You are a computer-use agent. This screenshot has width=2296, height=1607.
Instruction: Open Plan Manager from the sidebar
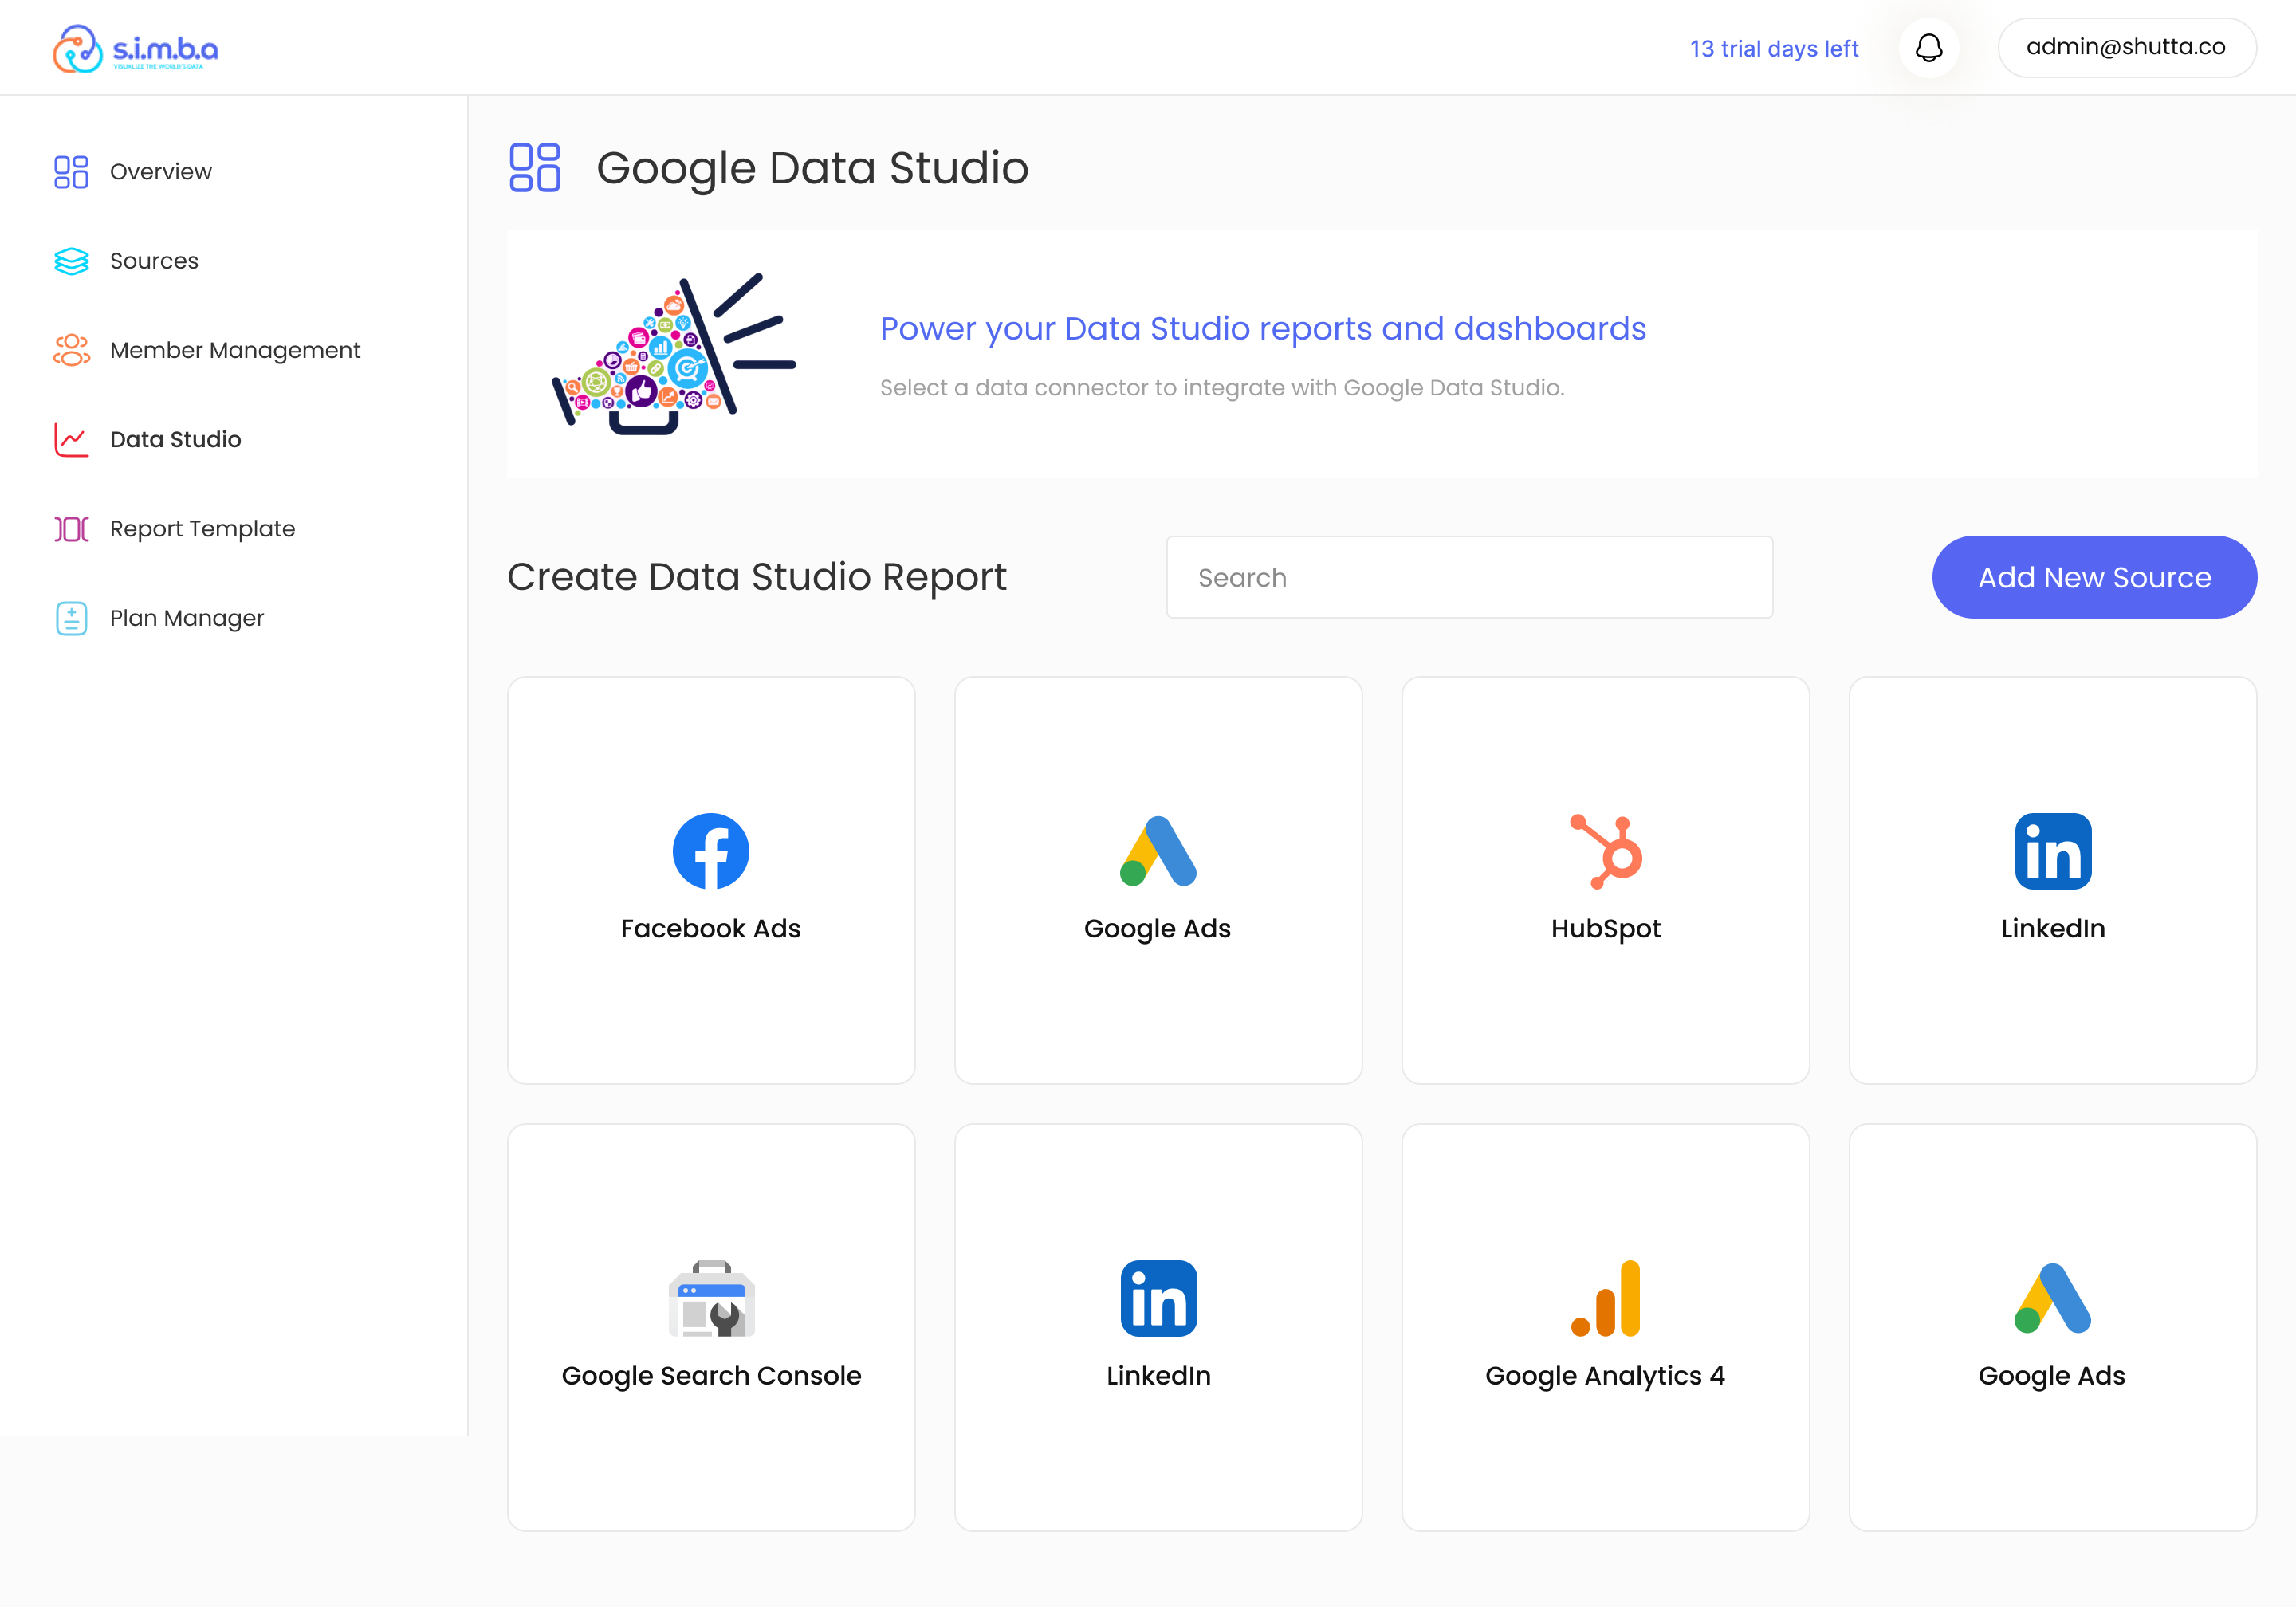[187, 618]
